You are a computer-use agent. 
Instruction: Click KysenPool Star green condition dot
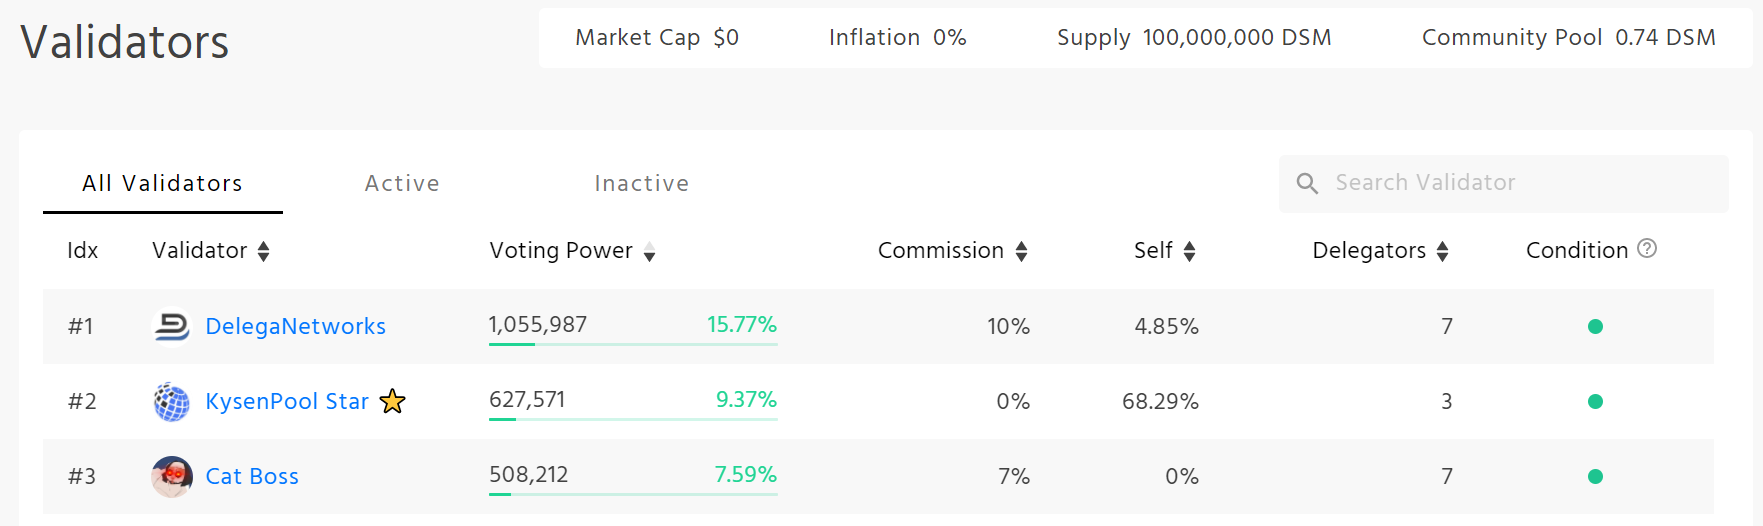[1595, 401]
